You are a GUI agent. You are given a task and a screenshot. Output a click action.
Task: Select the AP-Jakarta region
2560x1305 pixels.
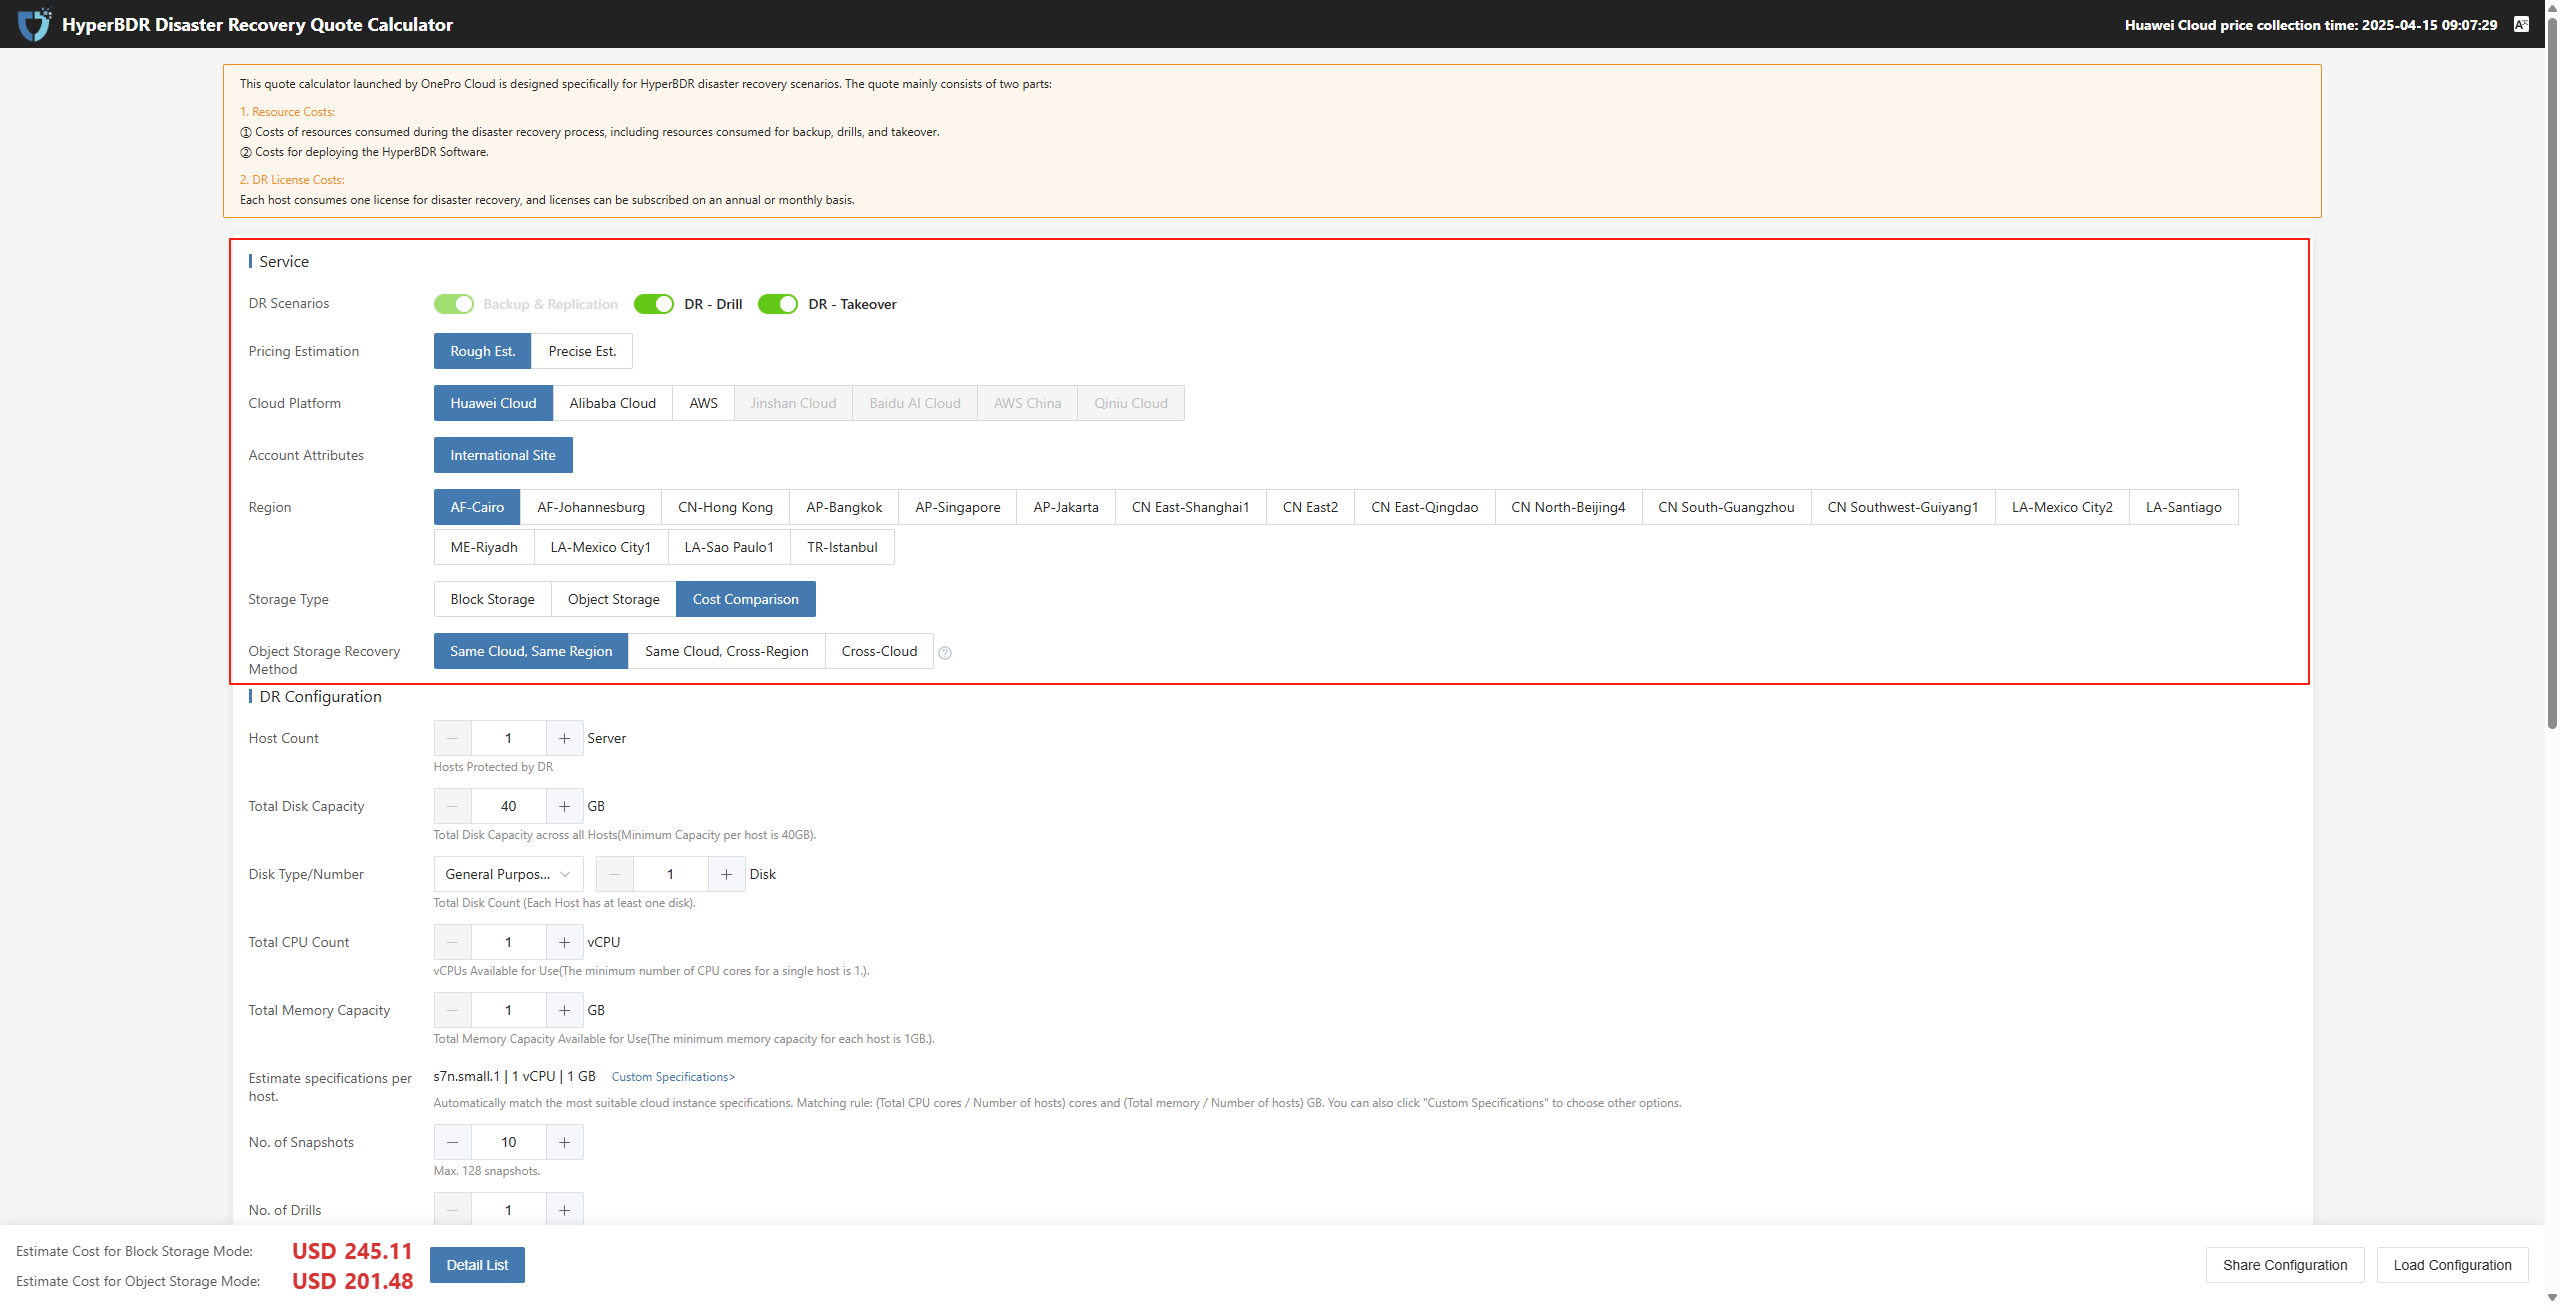1066,507
